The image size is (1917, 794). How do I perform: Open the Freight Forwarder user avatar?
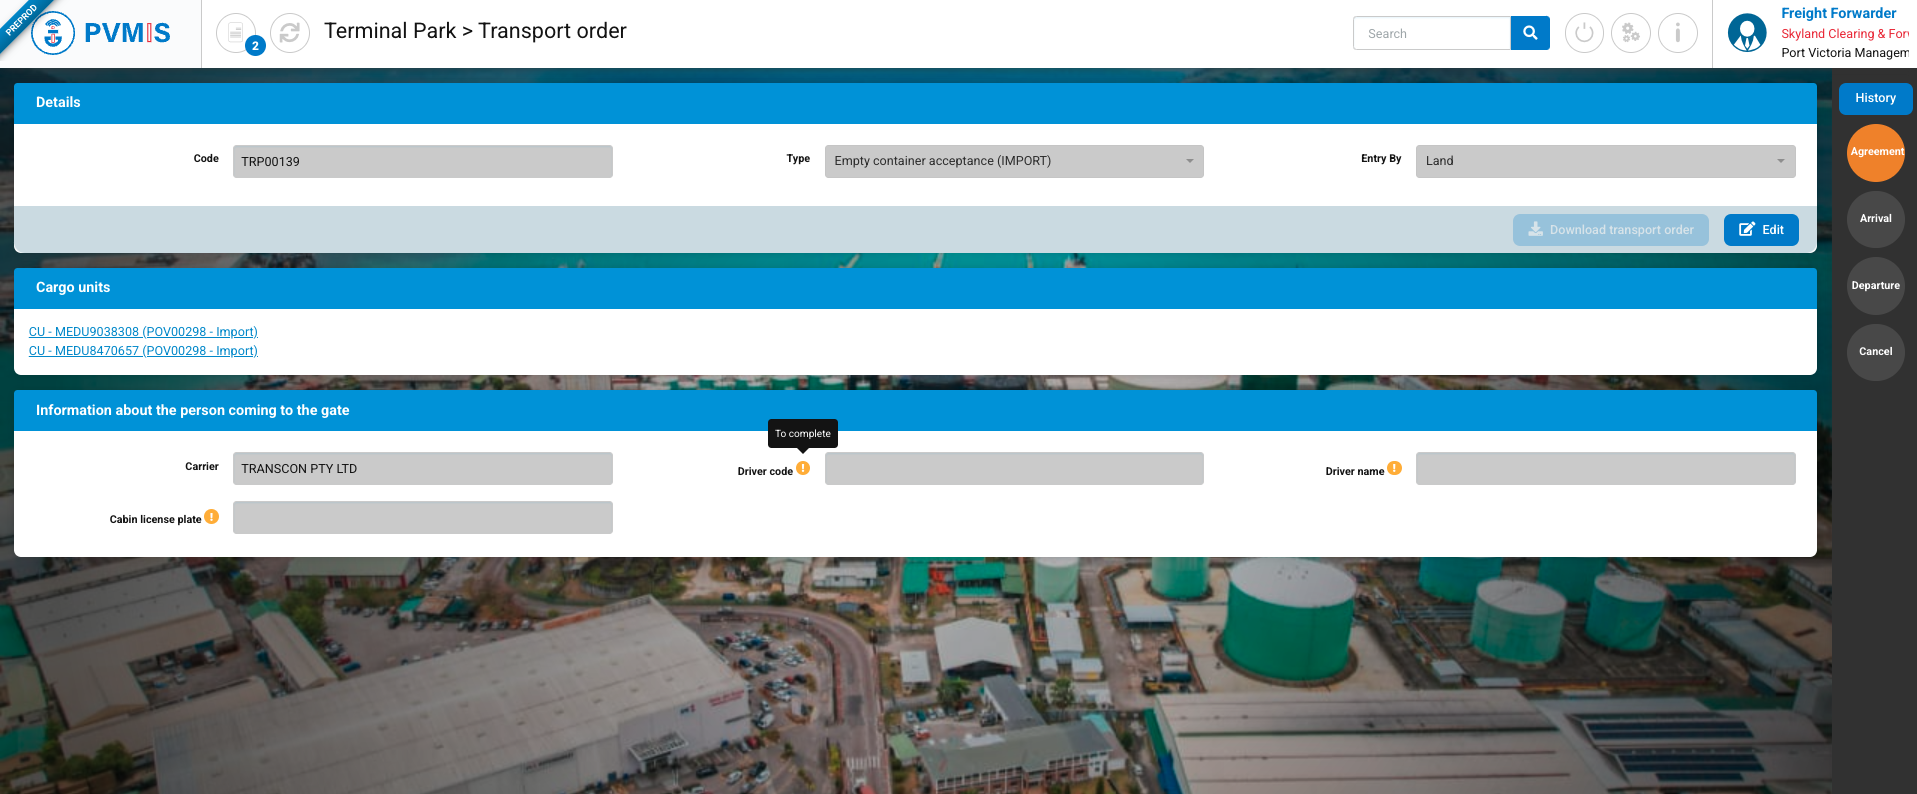(1747, 33)
